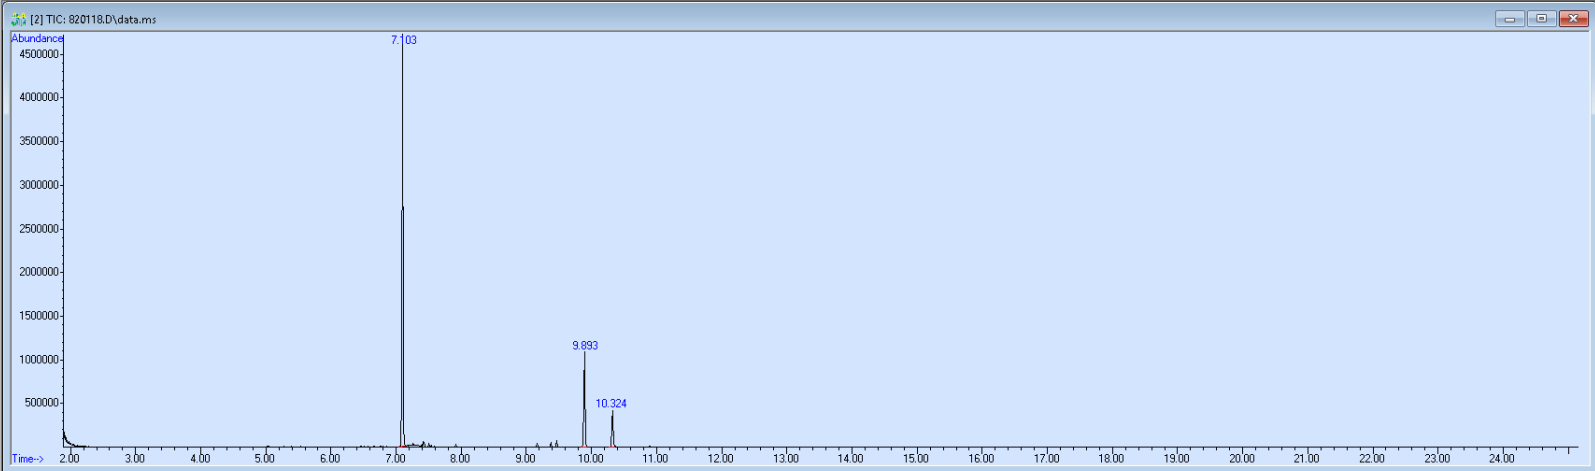Image resolution: width=1595 pixels, height=471 pixels.
Task: Click the 1000000 abundance tick value
Action: [x=39, y=360]
